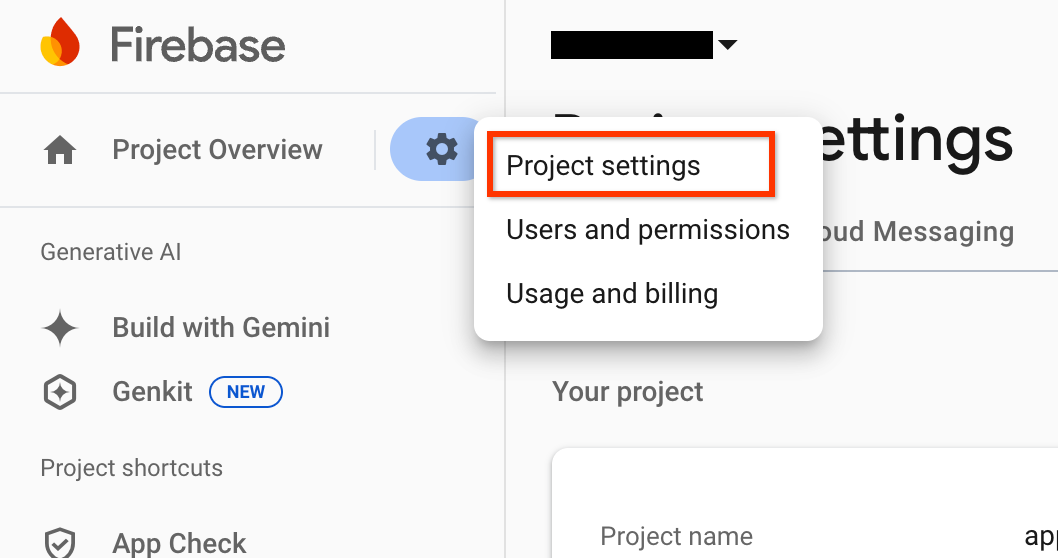The height and width of the screenshot is (558, 1058).
Task: Click the Firebase wordmark text
Action: (198, 45)
